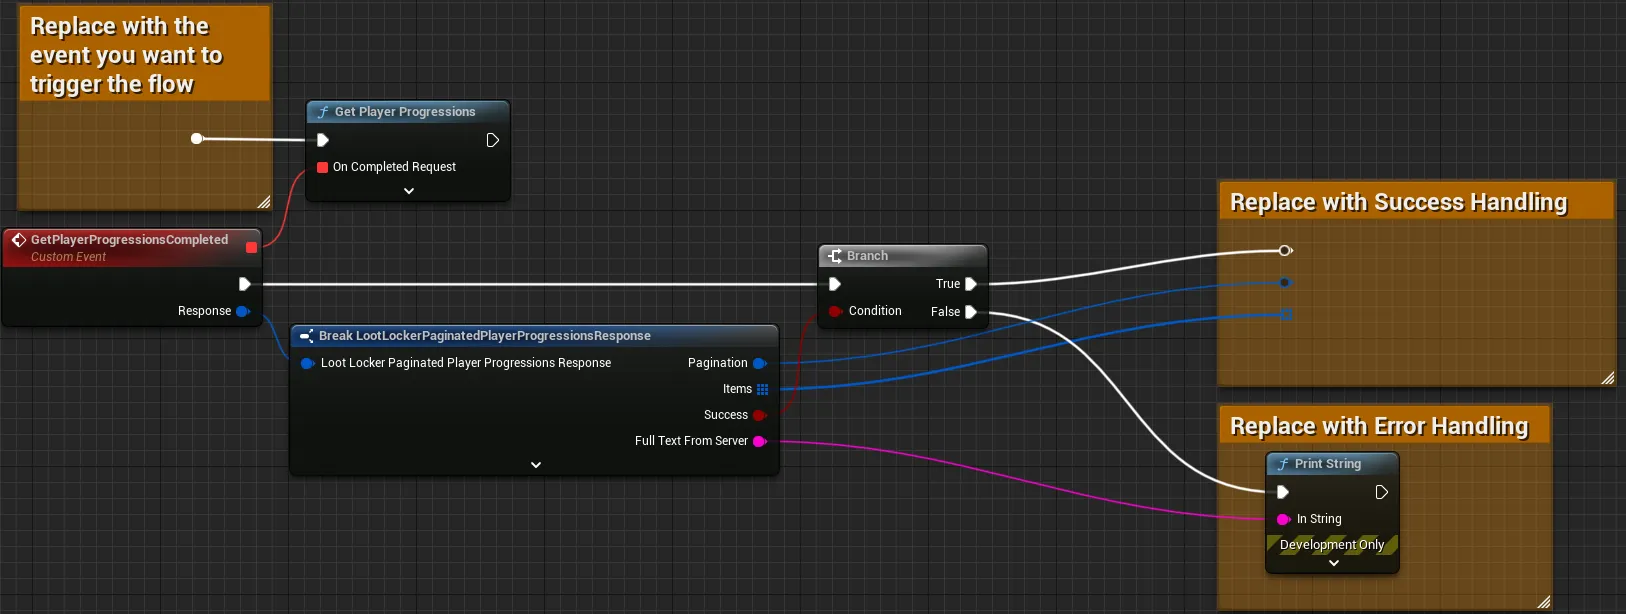The height and width of the screenshot is (614, 1626).
Task: Click the Pagination output pin
Action: (x=759, y=363)
